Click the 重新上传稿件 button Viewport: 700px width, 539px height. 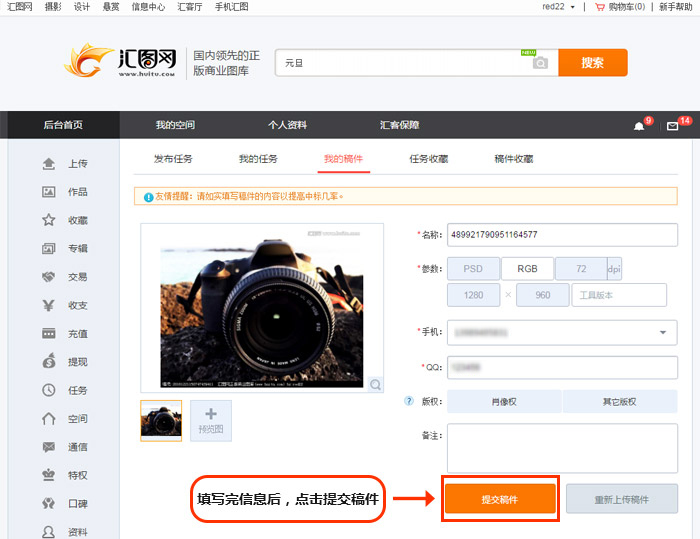pyautogui.click(x=621, y=498)
